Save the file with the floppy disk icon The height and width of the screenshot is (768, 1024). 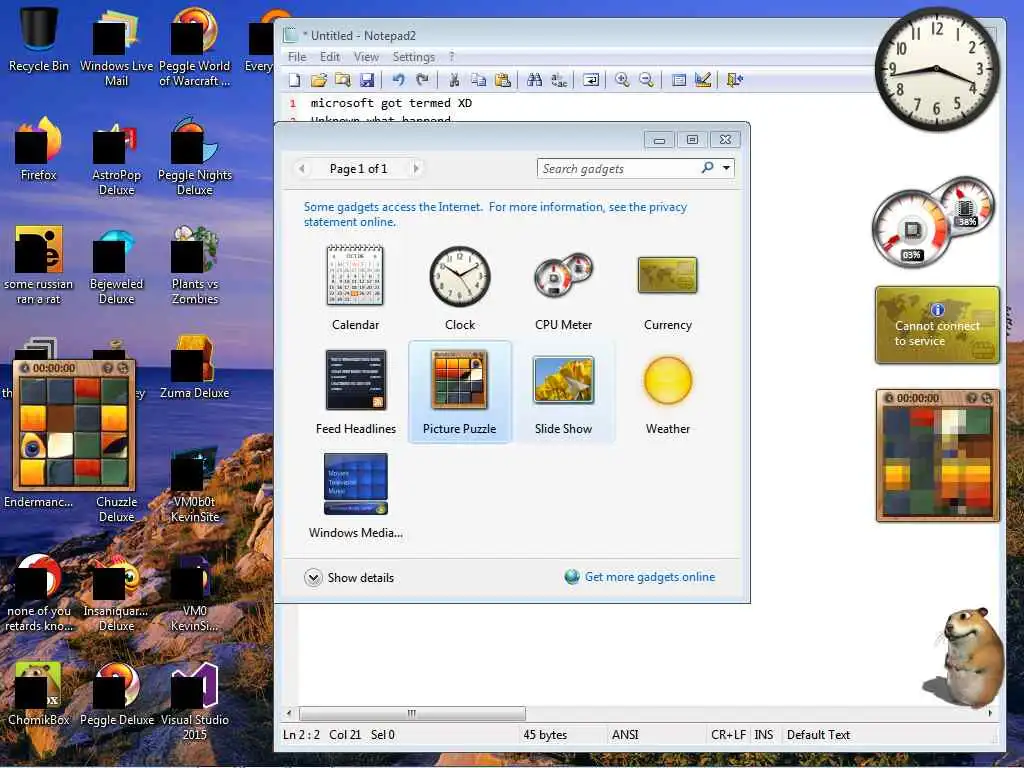367,80
